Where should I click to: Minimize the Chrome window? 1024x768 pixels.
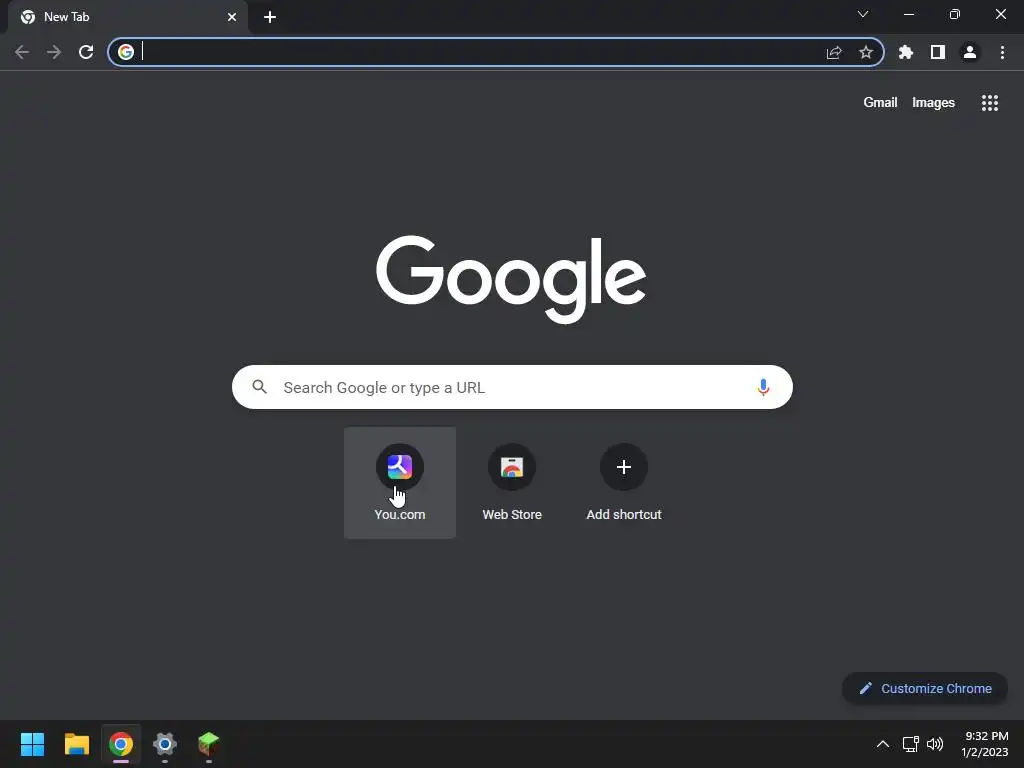click(x=909, y=14)
